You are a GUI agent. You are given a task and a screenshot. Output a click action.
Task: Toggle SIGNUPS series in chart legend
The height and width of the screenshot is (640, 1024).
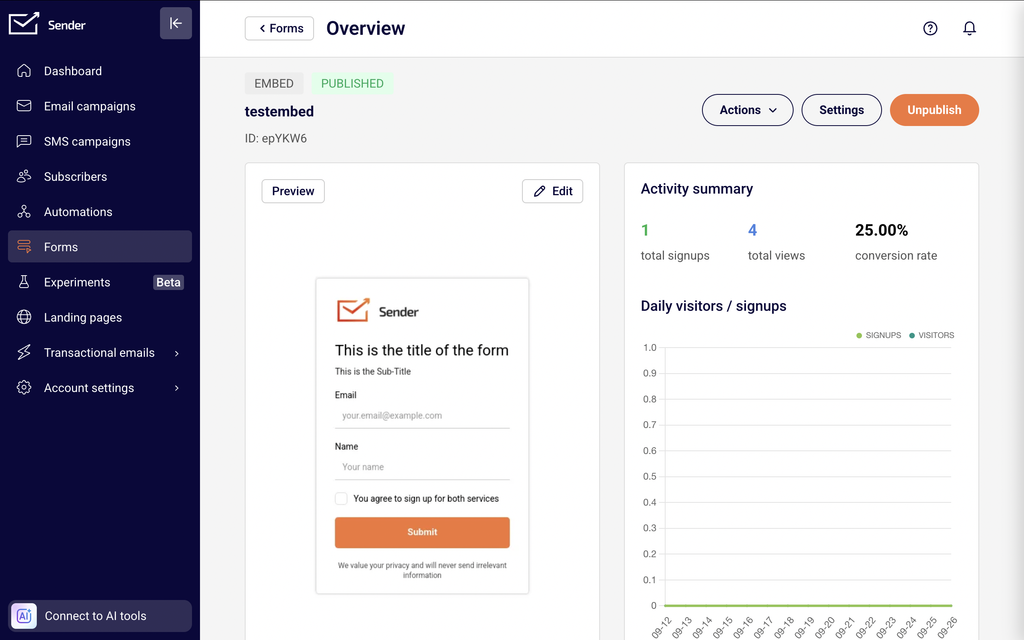878,335
